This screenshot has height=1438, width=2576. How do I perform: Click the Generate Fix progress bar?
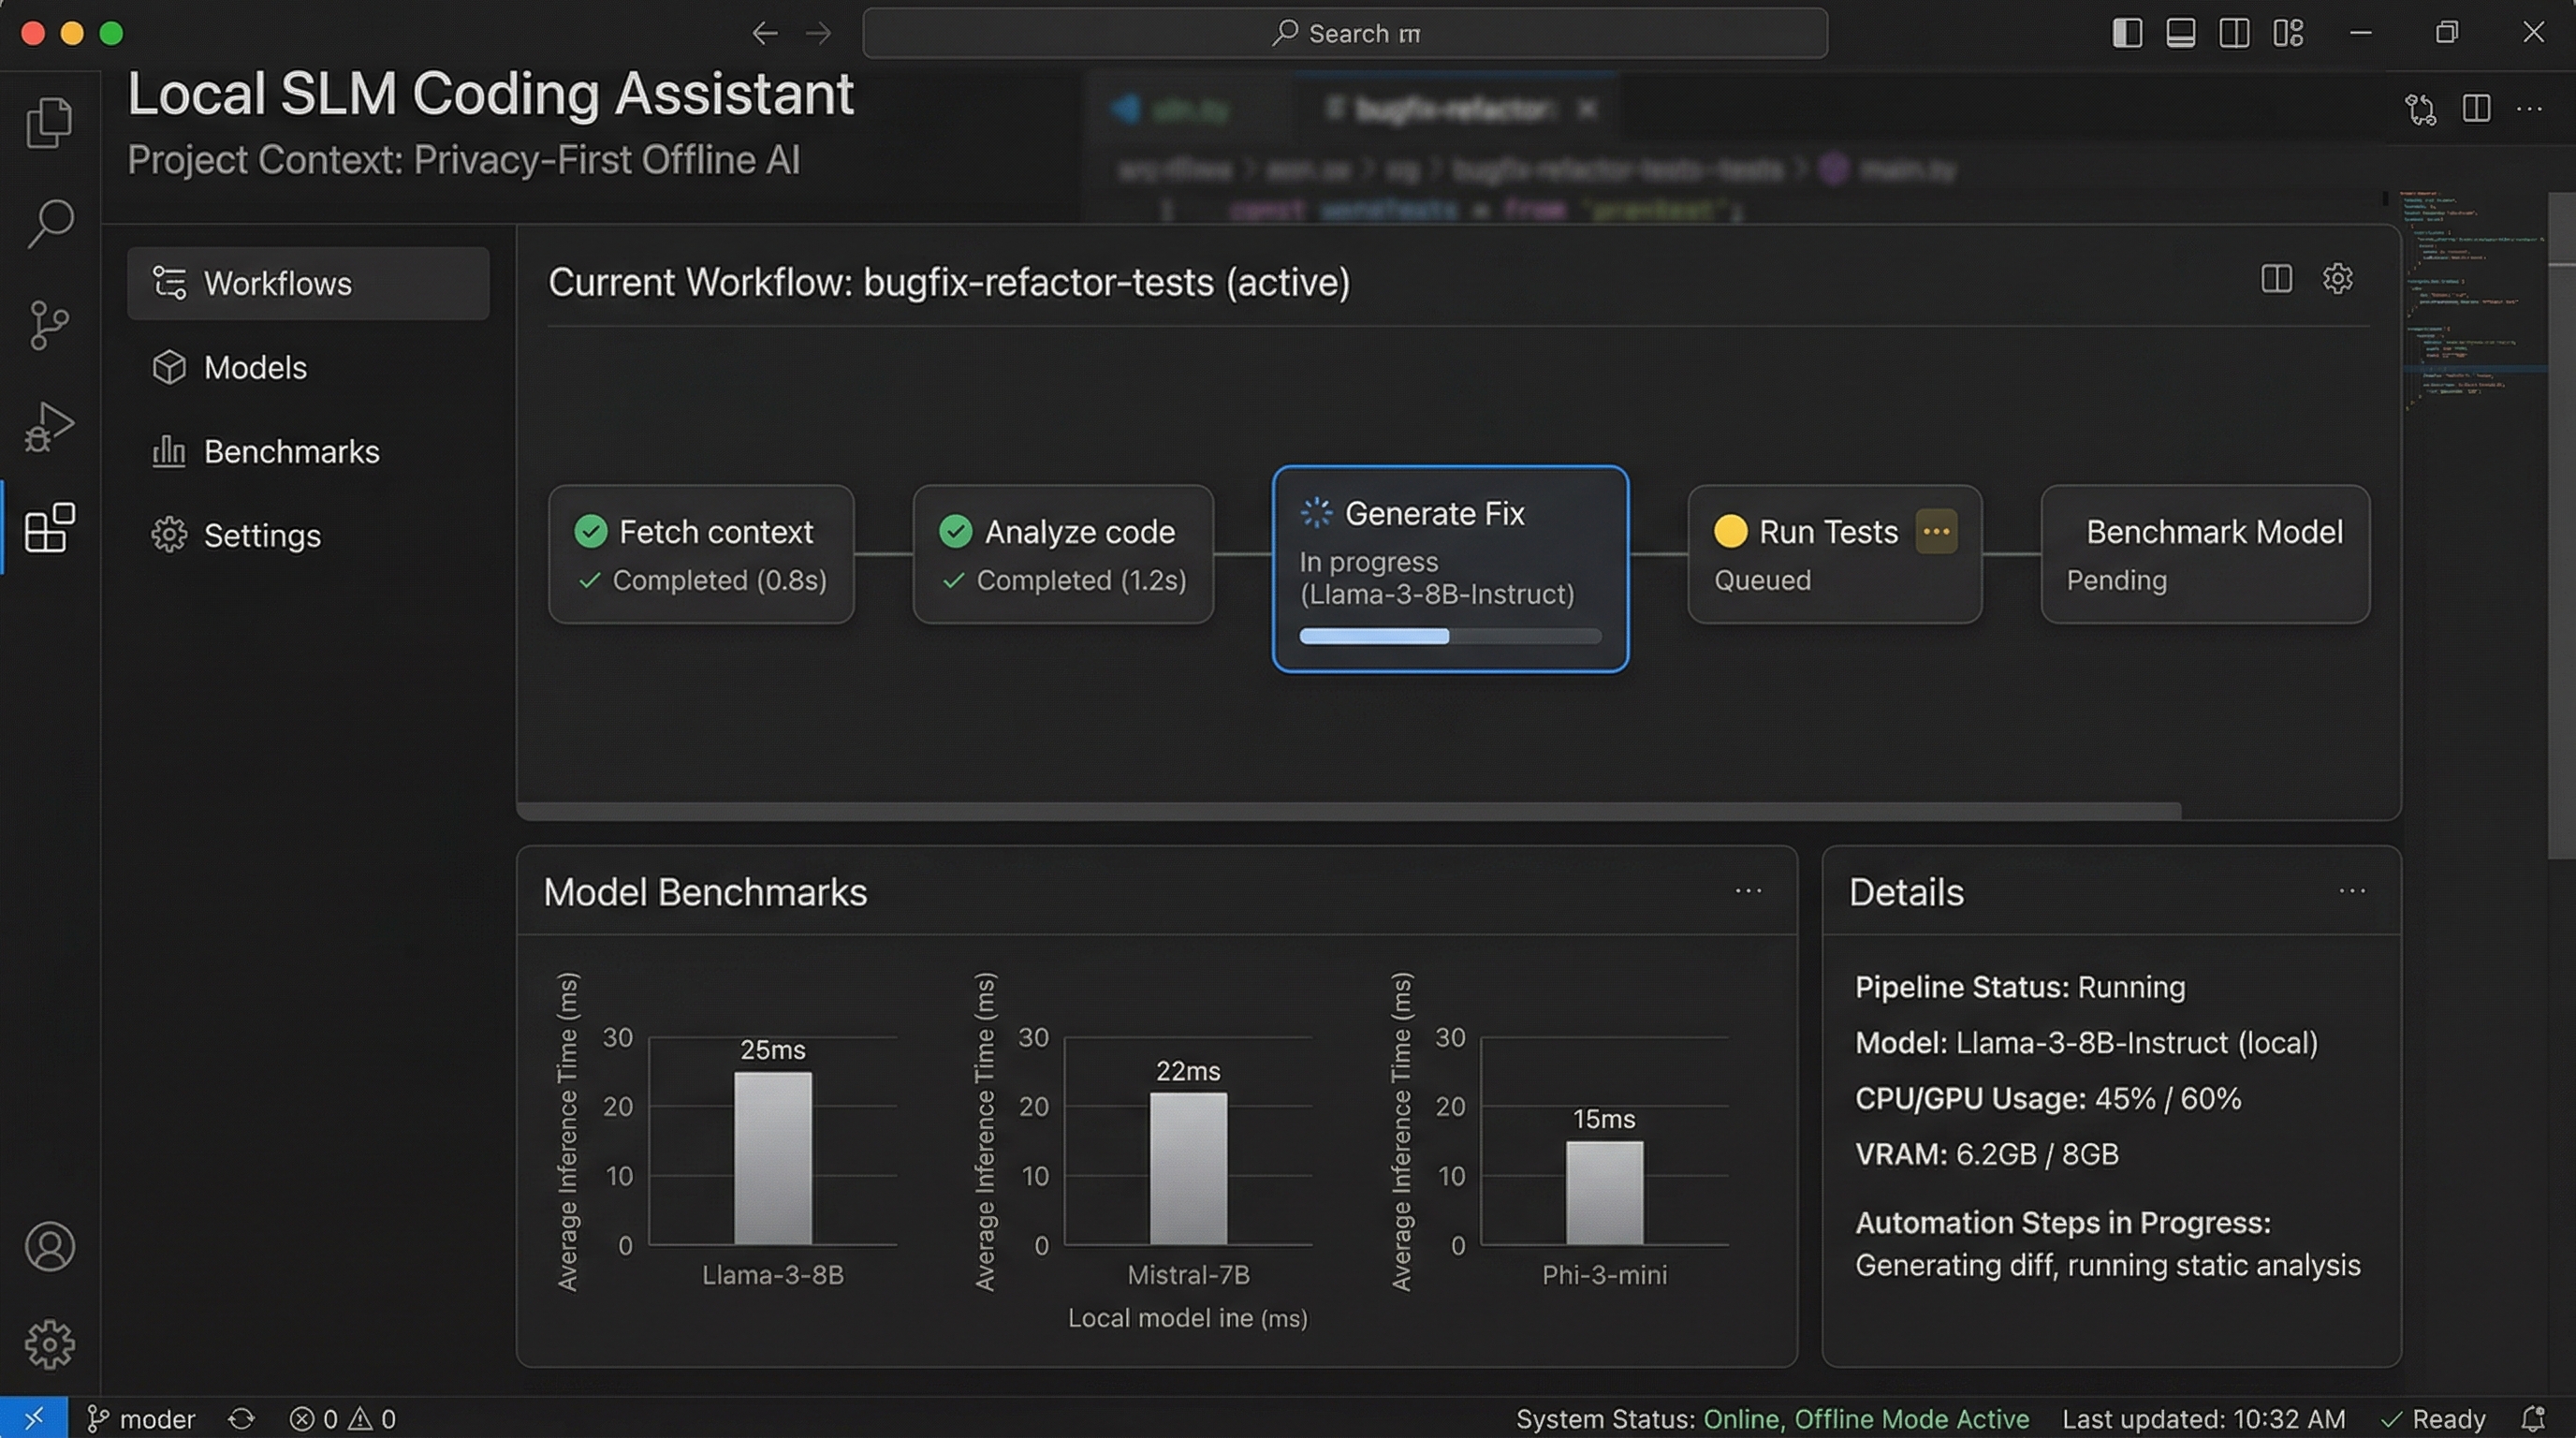(x=1449, y=636)
